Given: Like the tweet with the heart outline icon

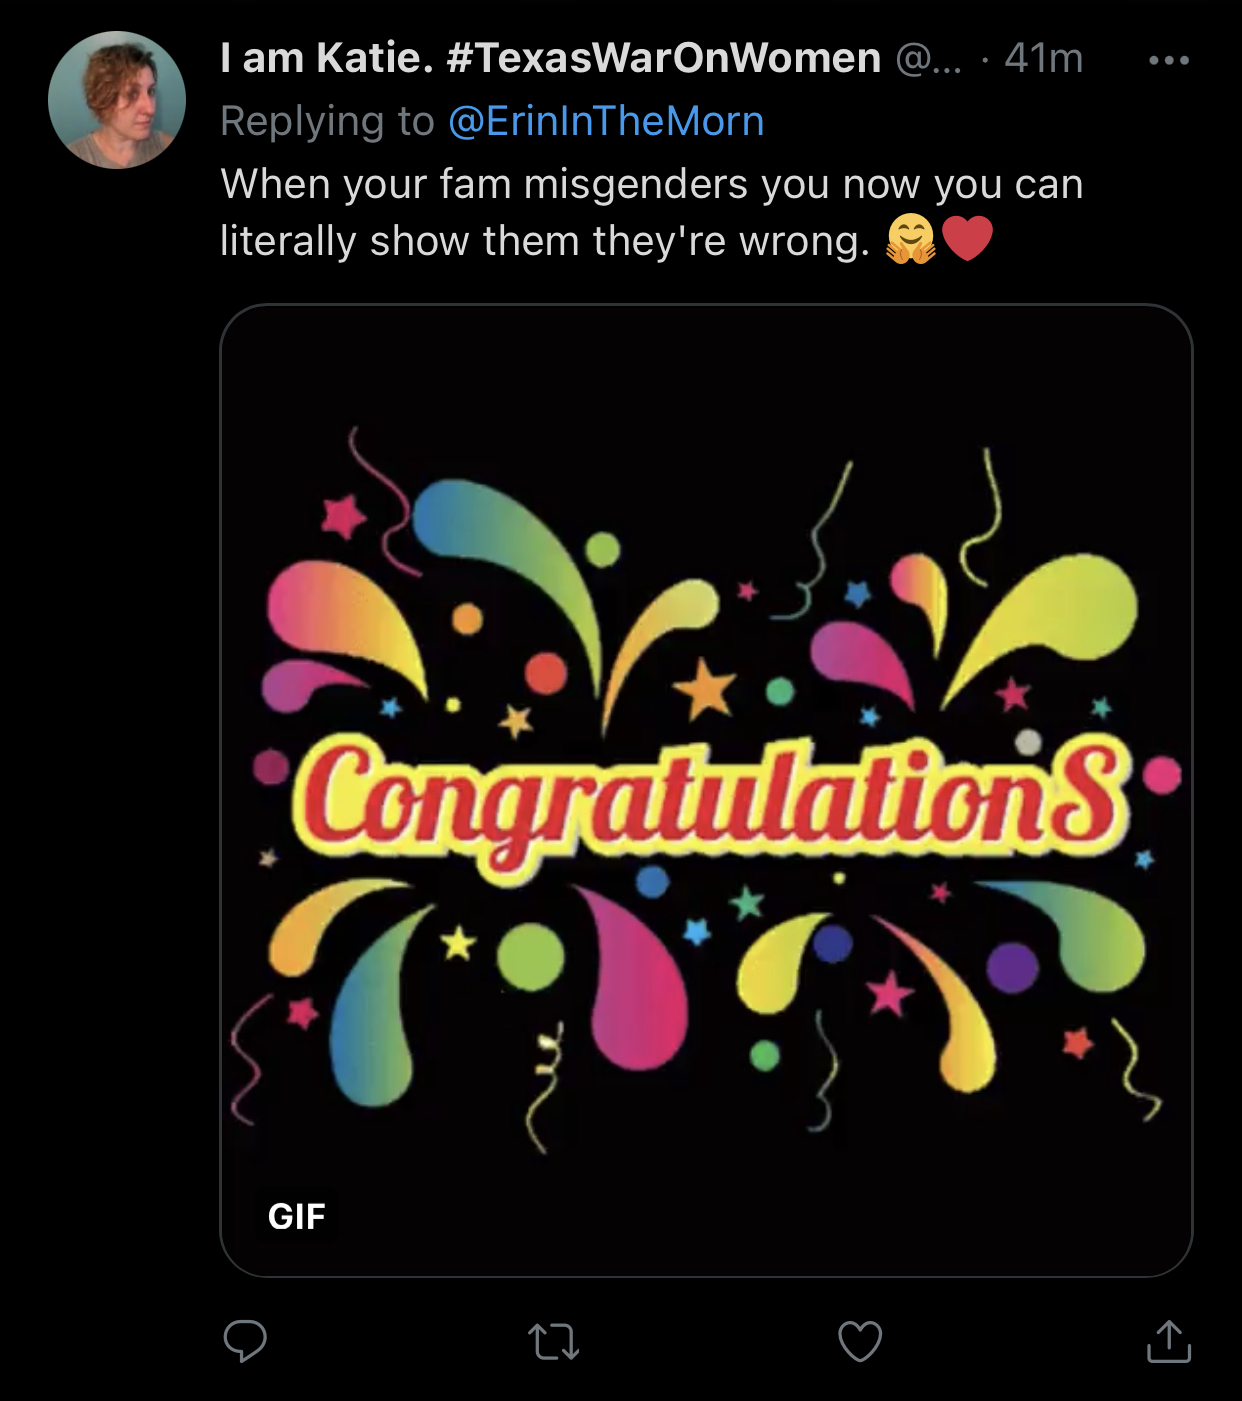Looking at the screenshot, I should pyautogui.click(x=860, y=1342).
